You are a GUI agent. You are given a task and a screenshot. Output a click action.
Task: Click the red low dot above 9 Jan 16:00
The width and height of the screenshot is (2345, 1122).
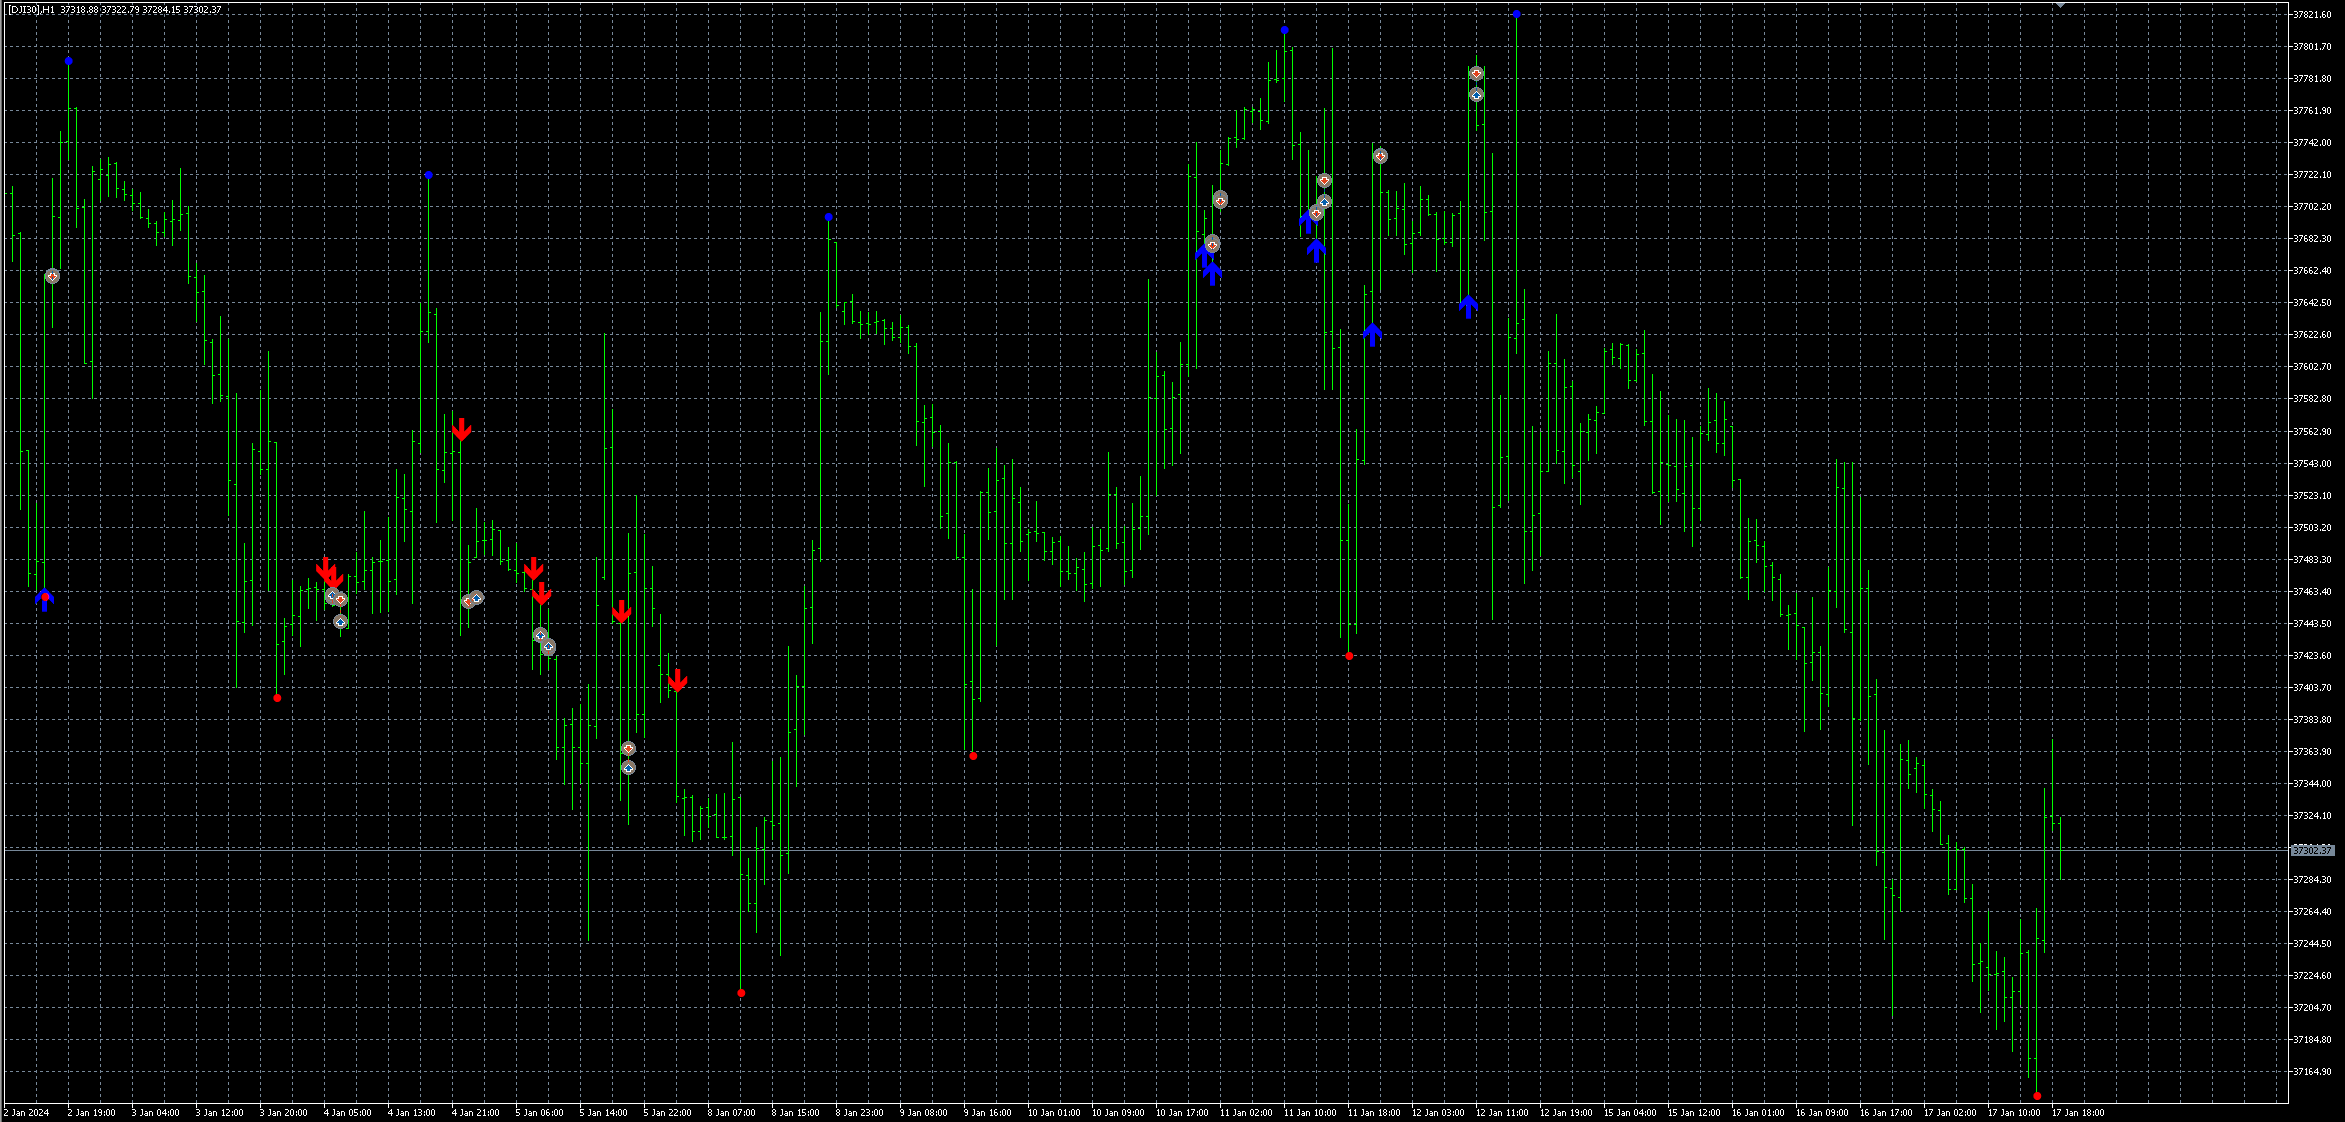coord(973,756)
